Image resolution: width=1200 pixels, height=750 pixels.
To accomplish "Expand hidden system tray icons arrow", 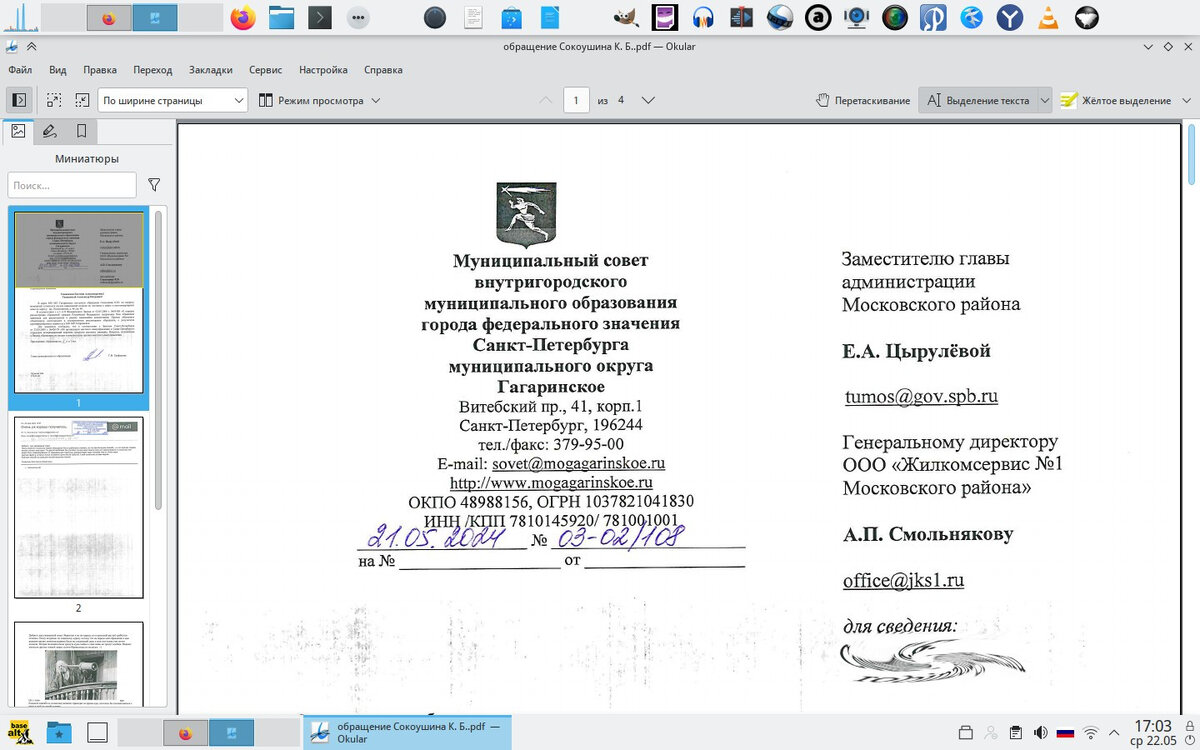I will (1115, 732).
